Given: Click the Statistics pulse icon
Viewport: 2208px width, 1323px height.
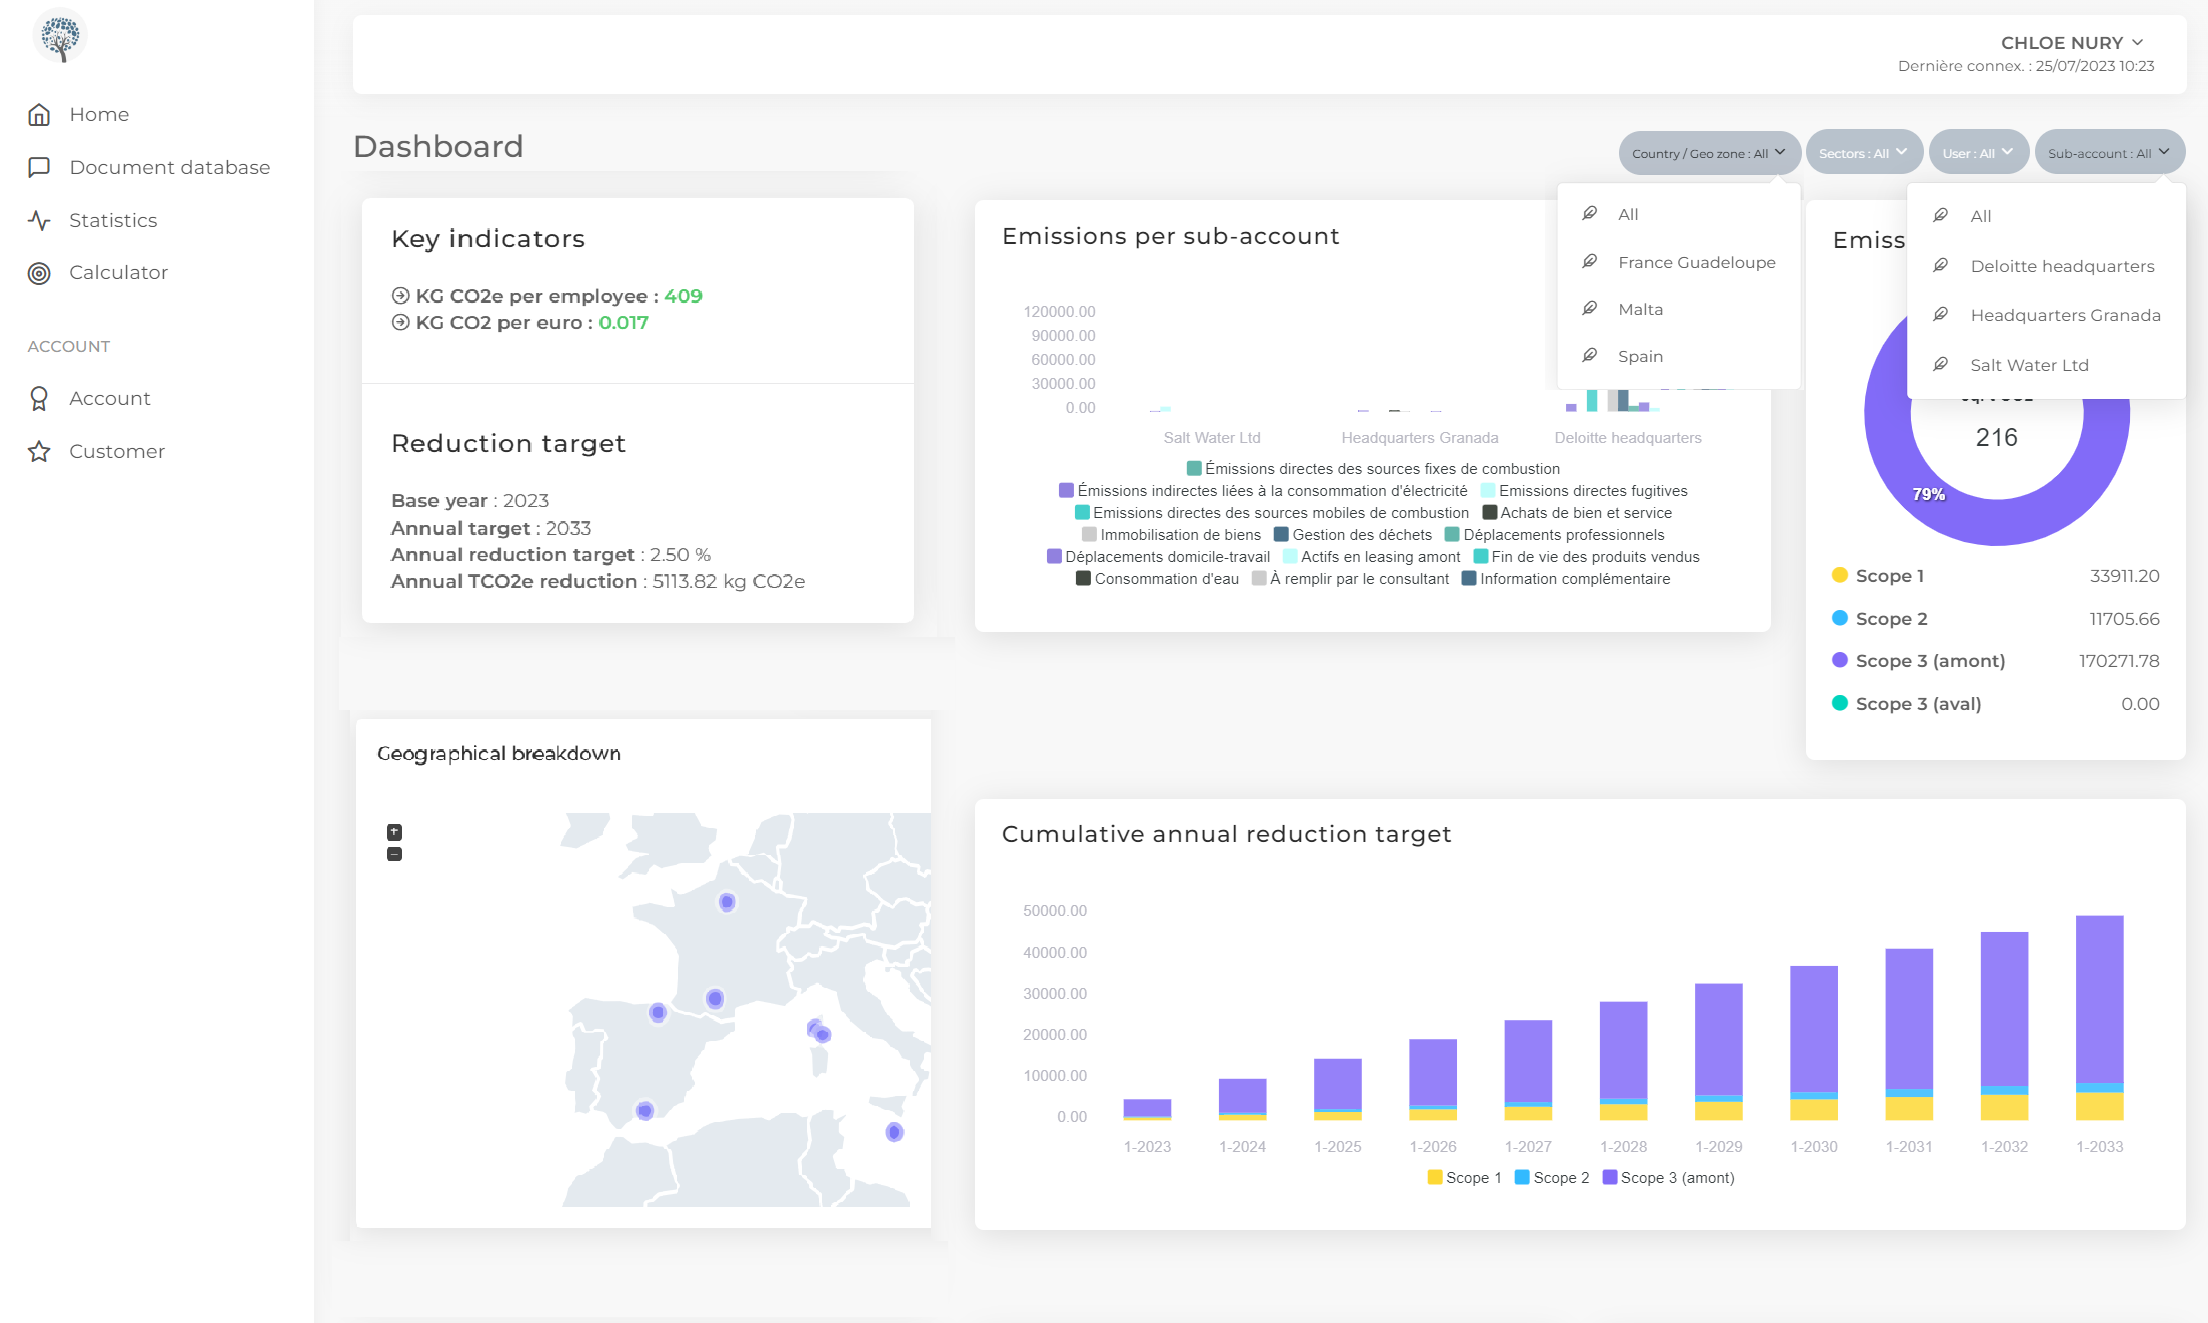Looking at the screenshot, I should pos(39,220).
